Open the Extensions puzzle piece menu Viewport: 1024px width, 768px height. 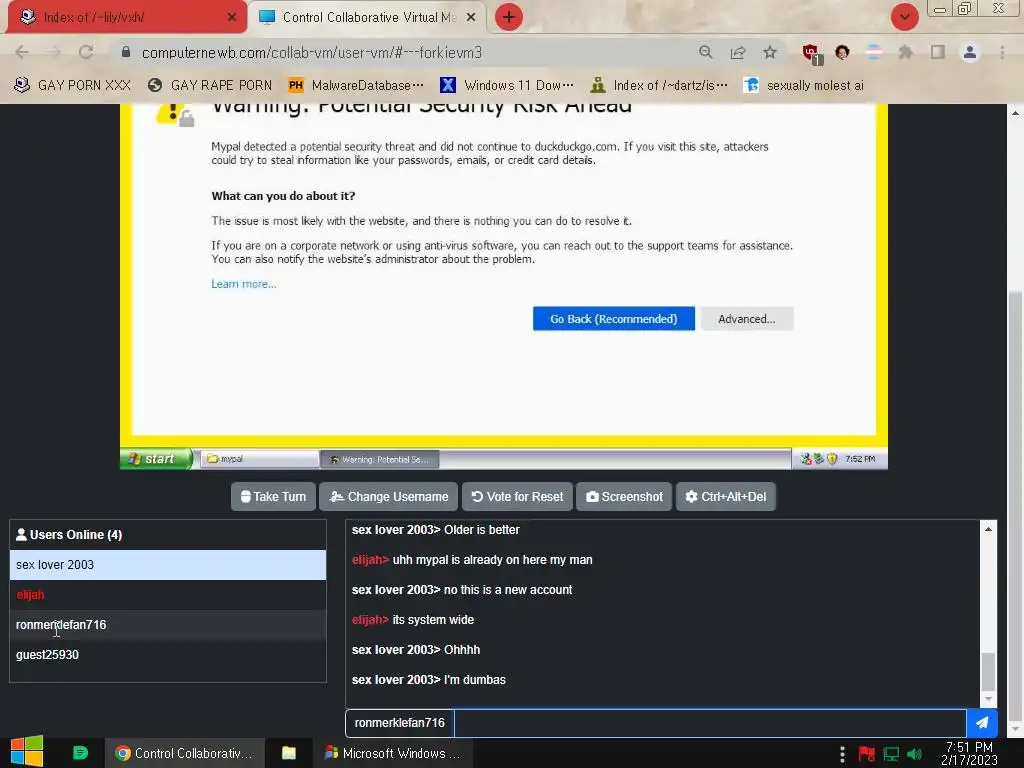[x=905, y=52]
